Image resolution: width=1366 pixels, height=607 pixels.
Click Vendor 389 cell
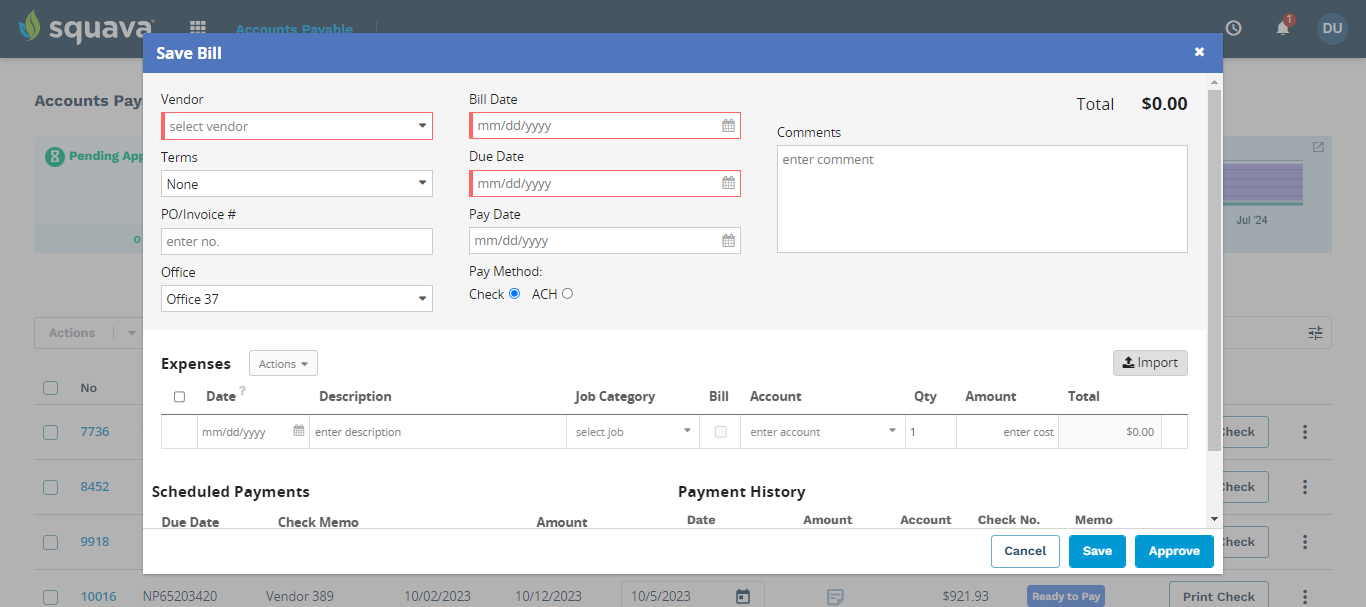(300, 597)
